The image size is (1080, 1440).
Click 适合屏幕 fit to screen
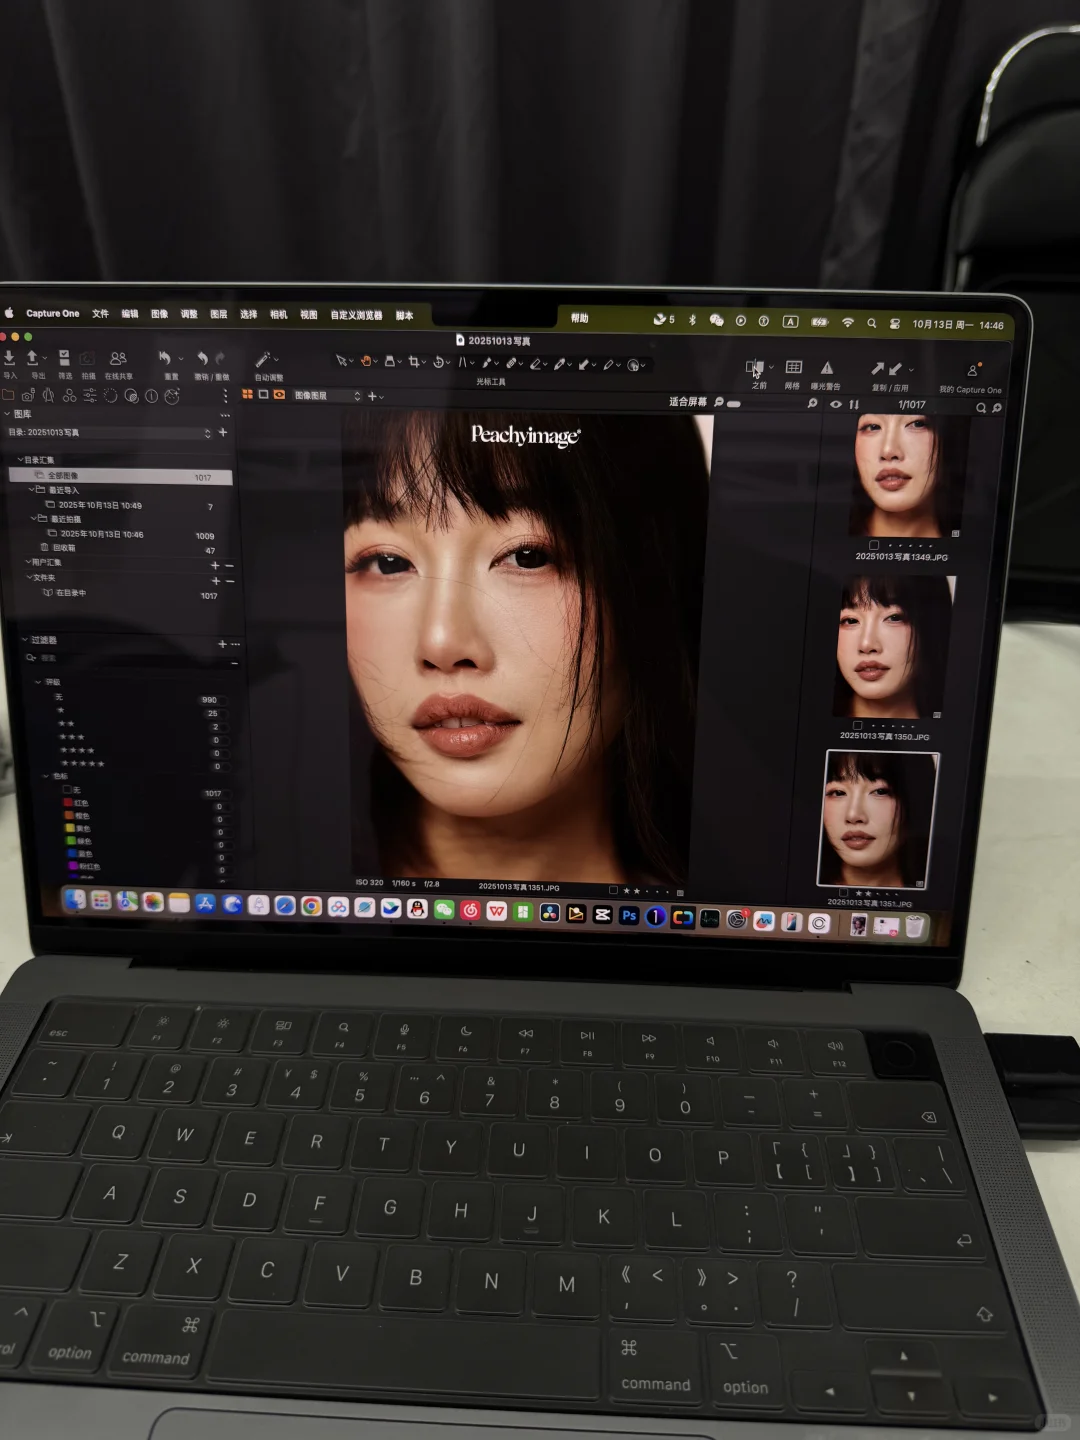pyautogui.click(x=688, y=402)
